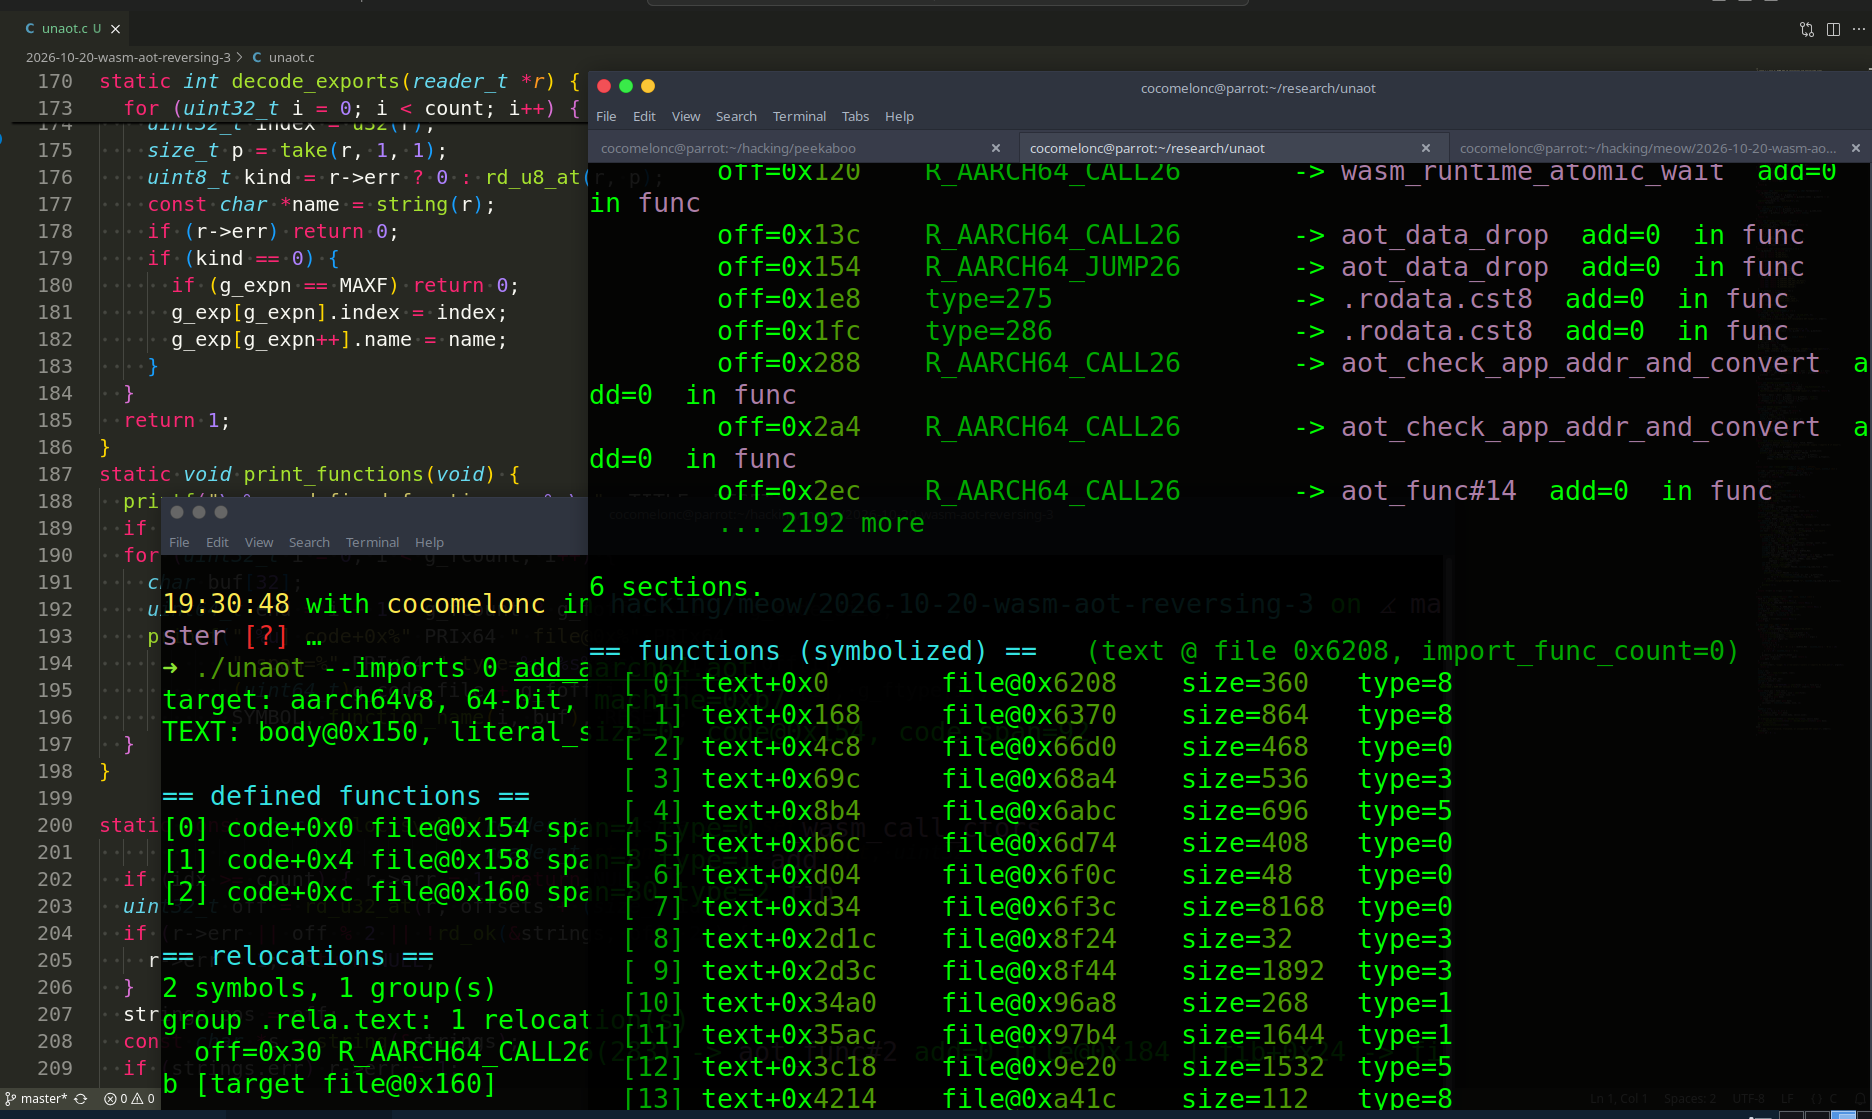1872x1119 pixels.
Task: Click line number 187 in editor gutter
Action: click(x=55, y=474)
